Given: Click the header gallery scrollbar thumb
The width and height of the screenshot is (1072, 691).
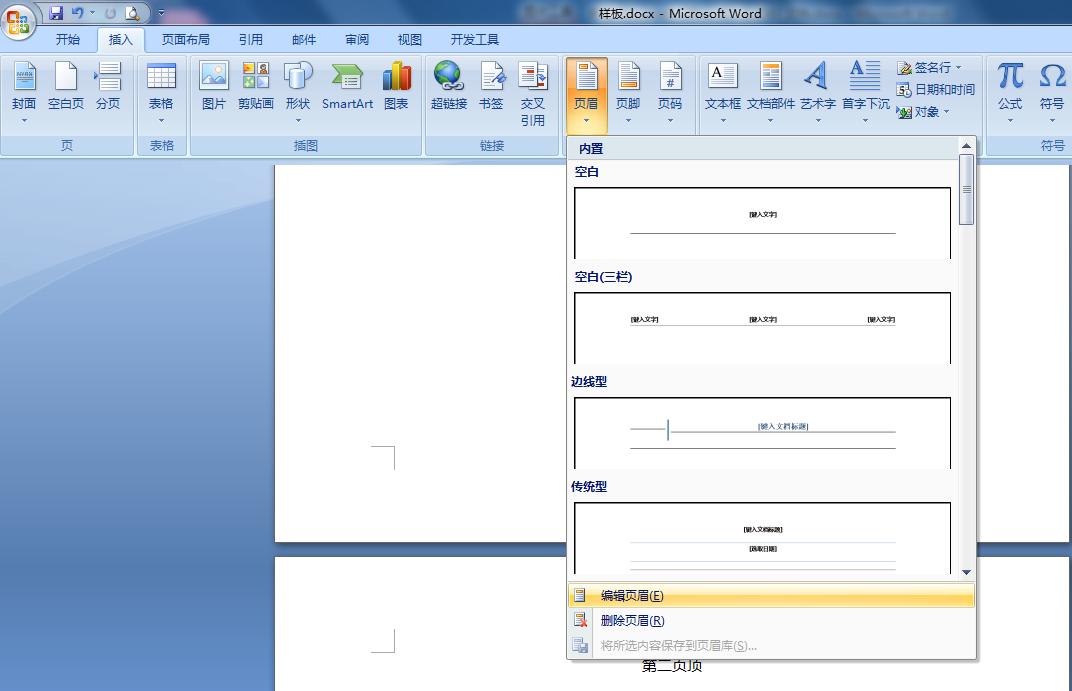Looking at the screenshot, I should point(966,189).
